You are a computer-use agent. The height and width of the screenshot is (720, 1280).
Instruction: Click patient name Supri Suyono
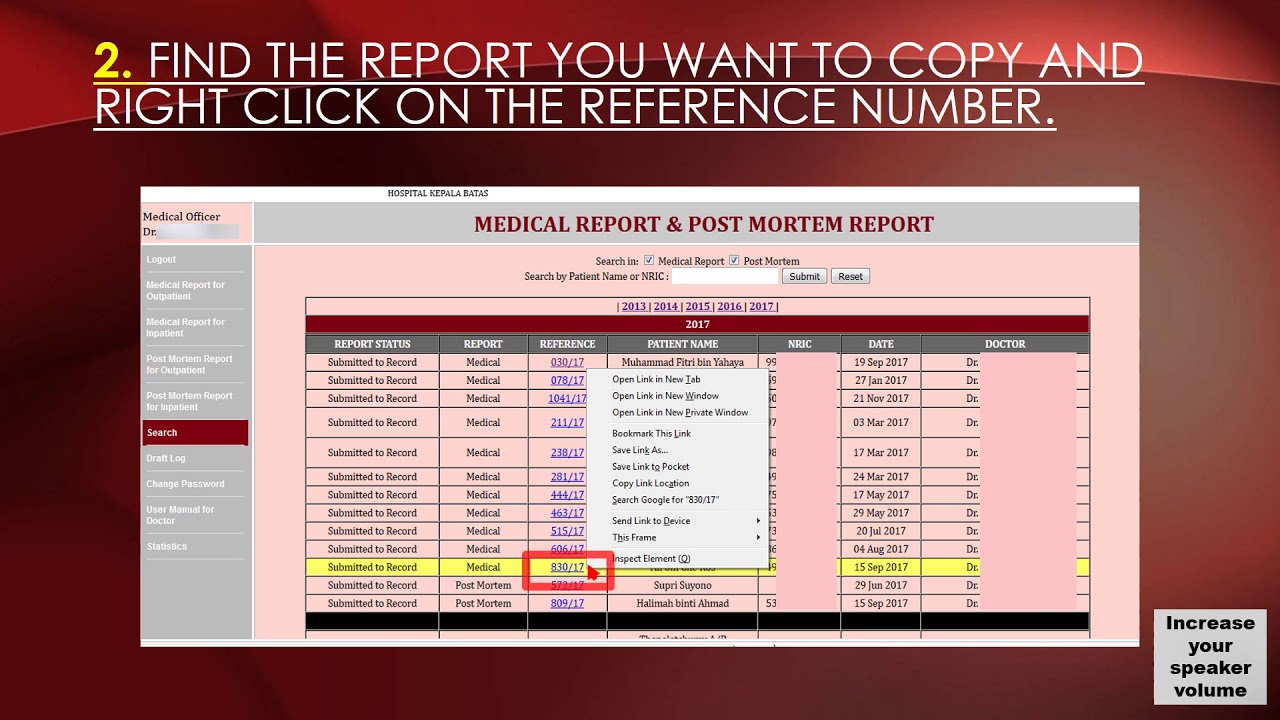683,586
